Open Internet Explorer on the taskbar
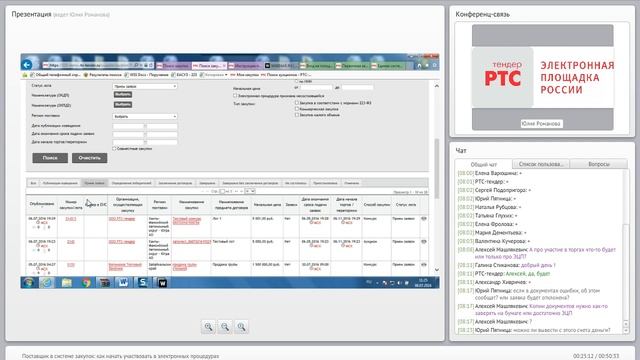This screenshot has width=640, height=360. coord(47,282)
